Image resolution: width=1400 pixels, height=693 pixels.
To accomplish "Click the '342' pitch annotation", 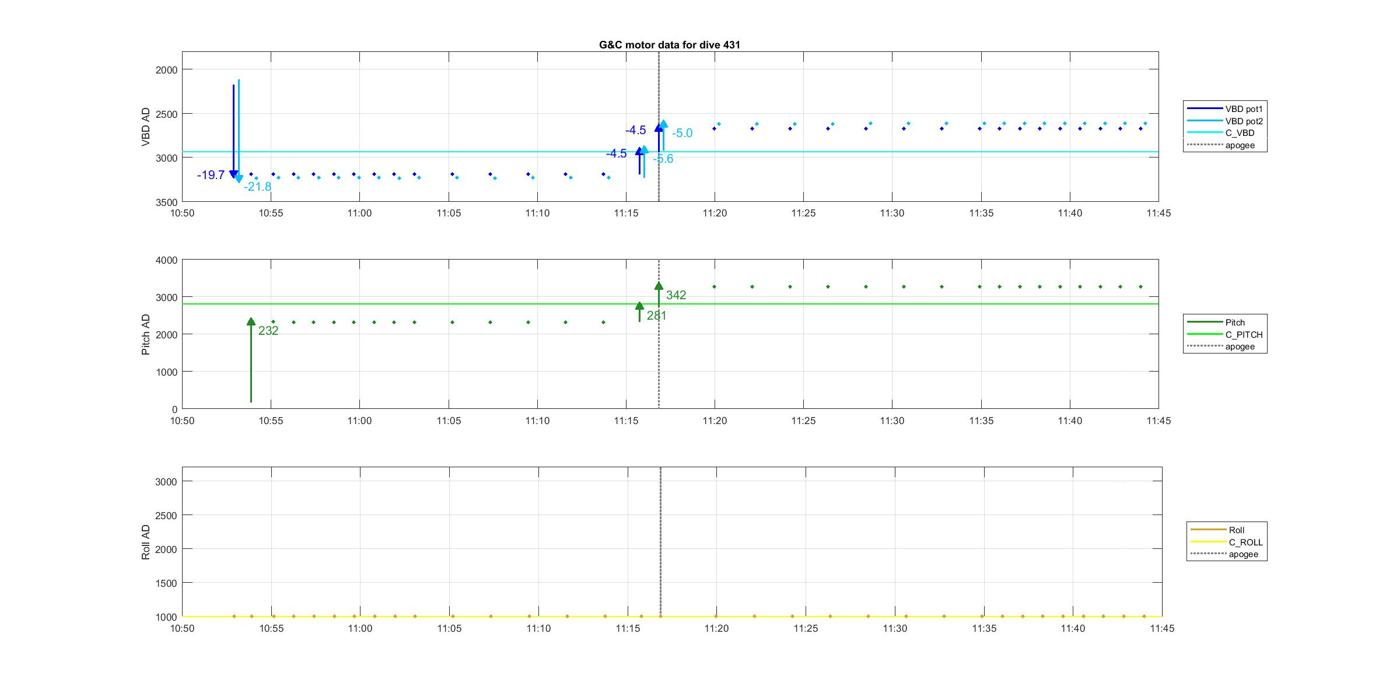I will pos(676,295).
